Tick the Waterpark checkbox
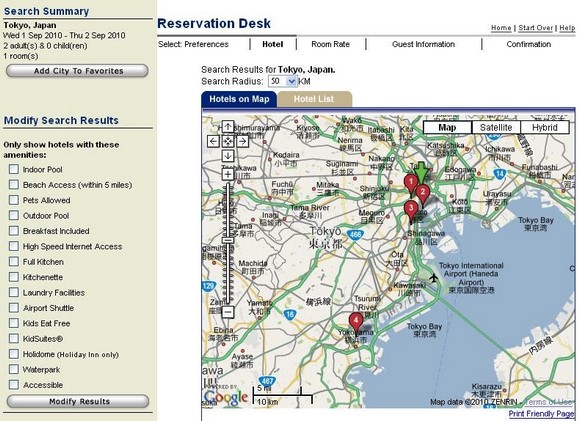The height and width of the screenshot is (421, 580). pos(14,369)
